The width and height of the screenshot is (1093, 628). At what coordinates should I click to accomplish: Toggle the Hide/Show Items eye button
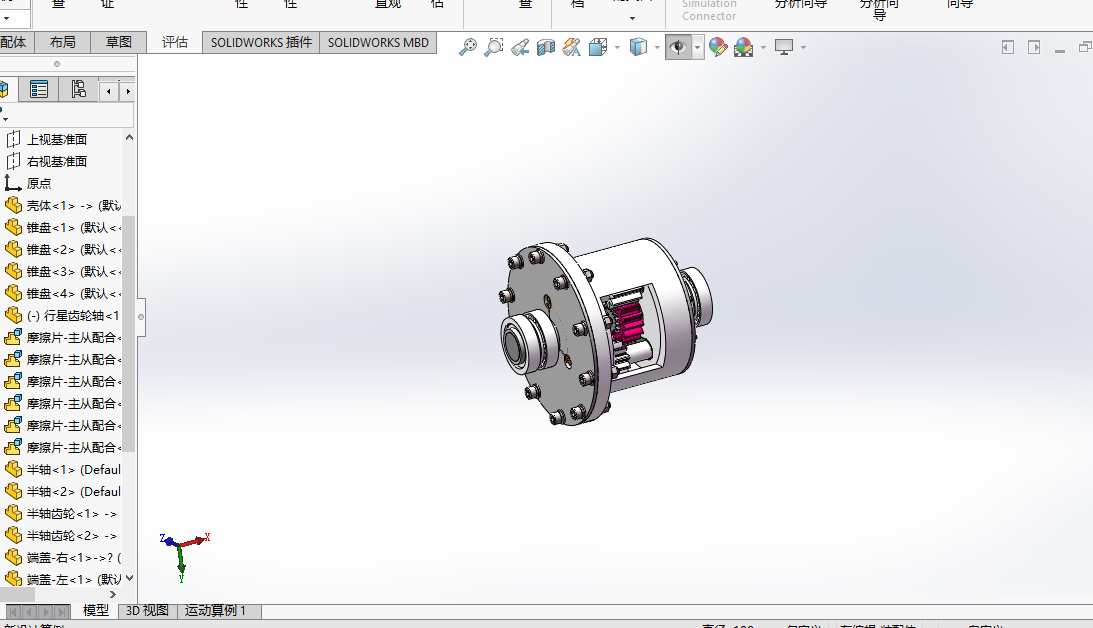click(678, 47)
